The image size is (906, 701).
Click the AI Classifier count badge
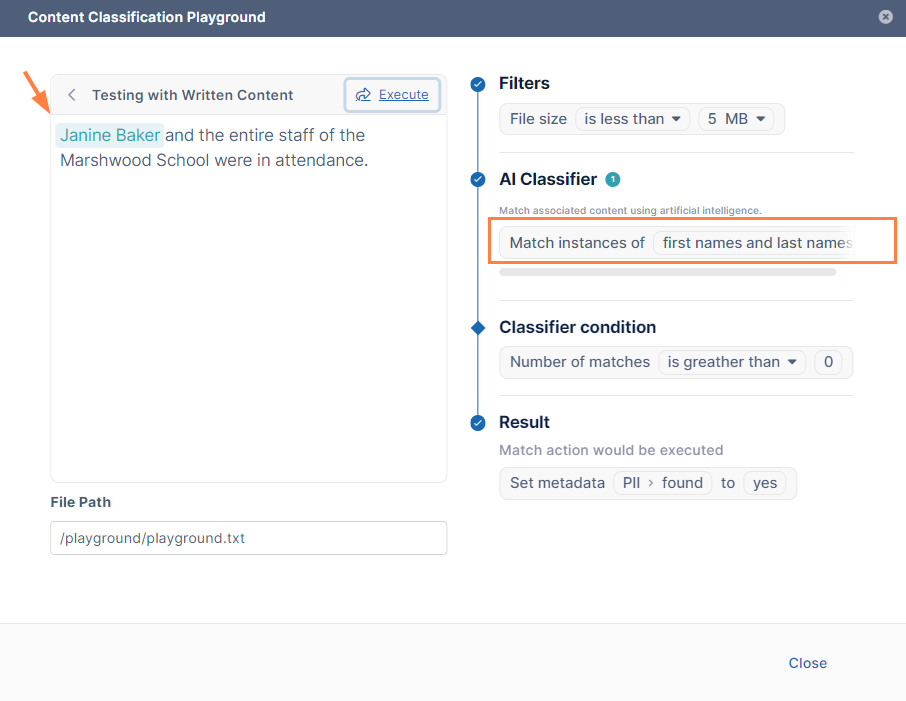pyautogui.click(x=613, y=180)
